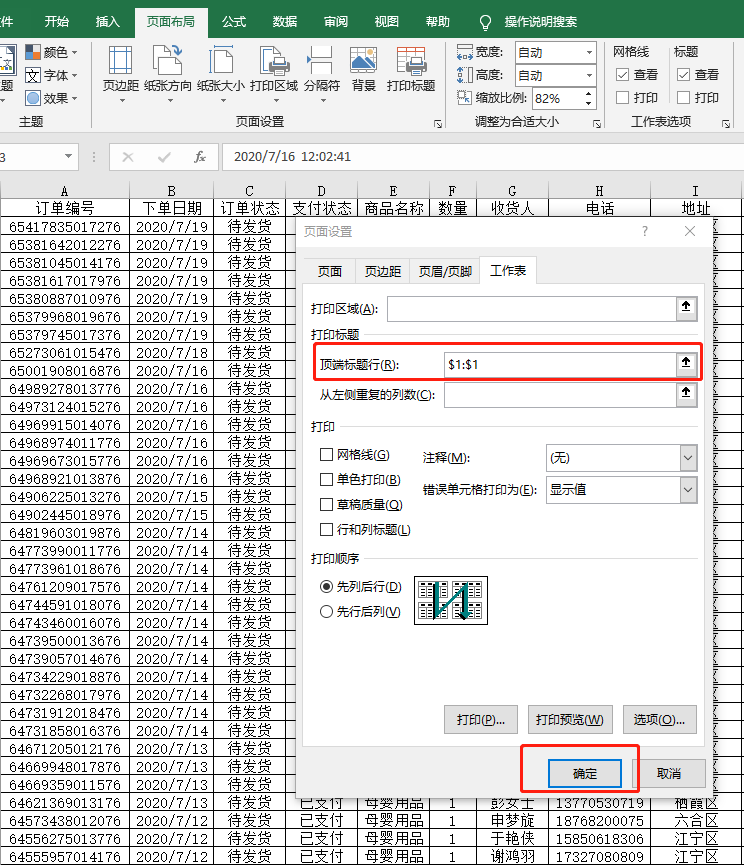Decrease 缩放比例 with down stepper
Viewport: 744px width, 865px height.
(x=588, y=103)
